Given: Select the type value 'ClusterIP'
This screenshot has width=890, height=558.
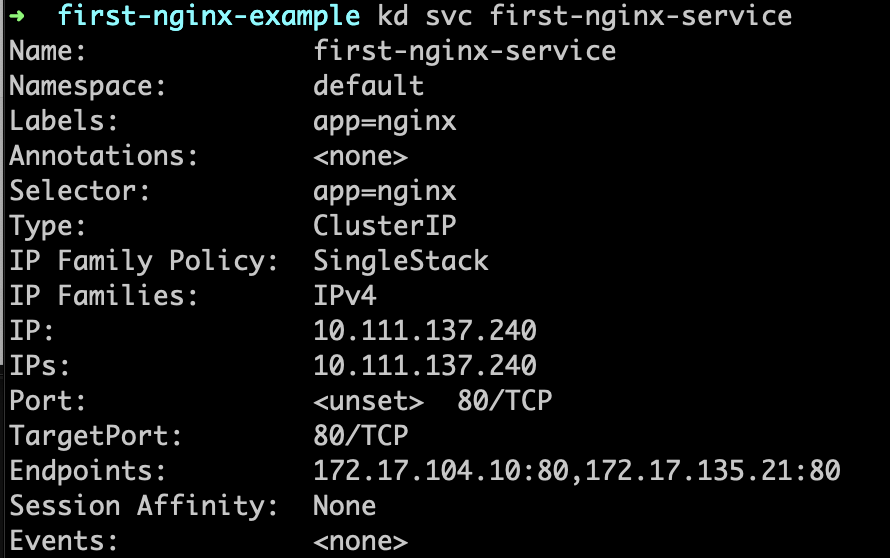Looking at the screenshot, I should (x=384, y=226).
